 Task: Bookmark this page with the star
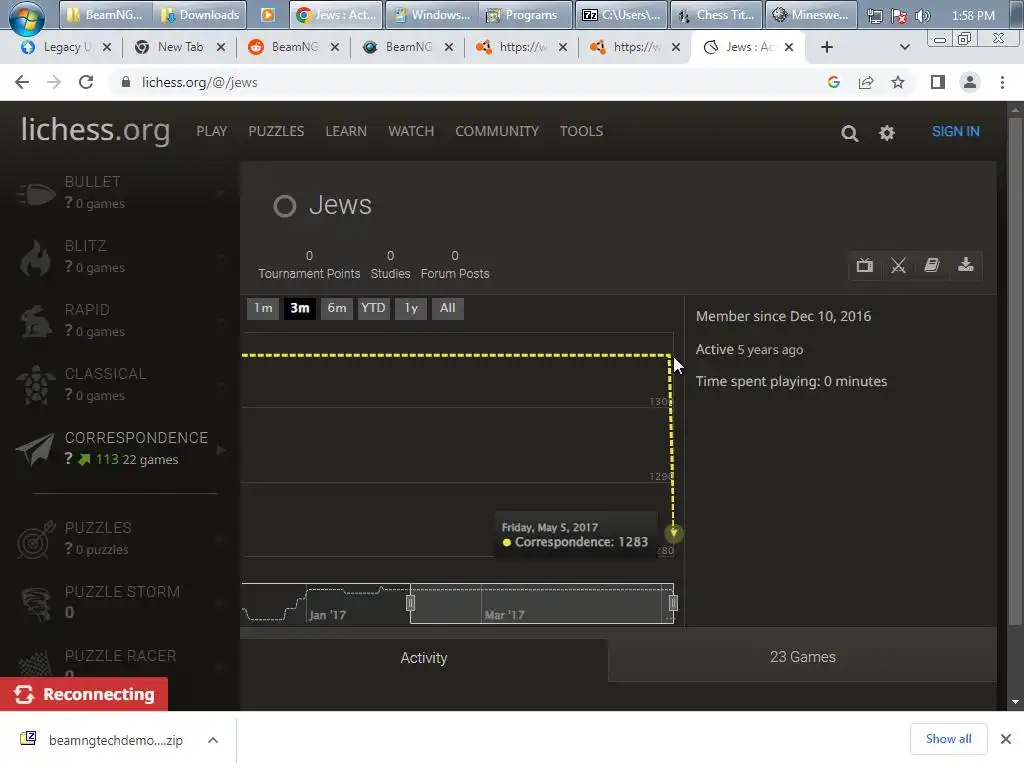click(898, 82)
